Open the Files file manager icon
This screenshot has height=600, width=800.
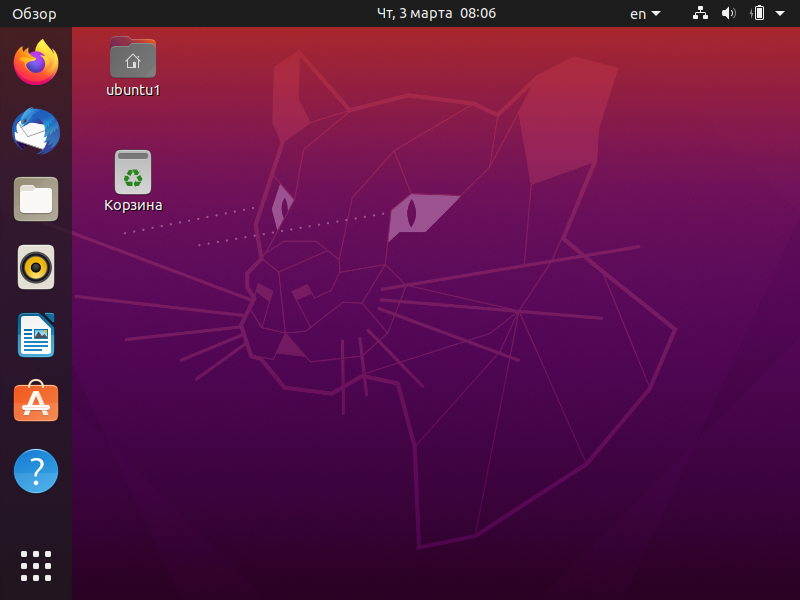pyautogui.click(x=35, y=199)
